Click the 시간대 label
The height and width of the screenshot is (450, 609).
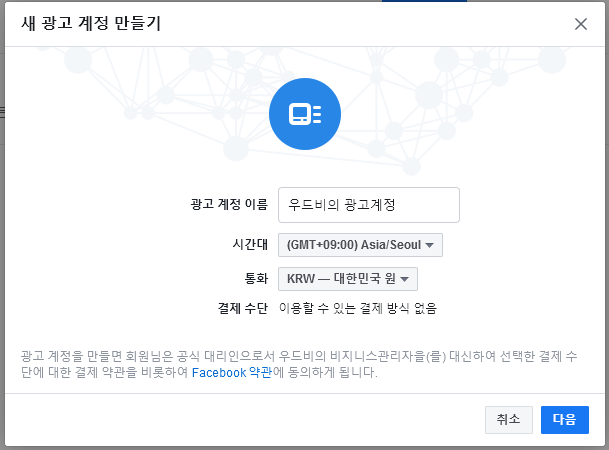(250, 245)
